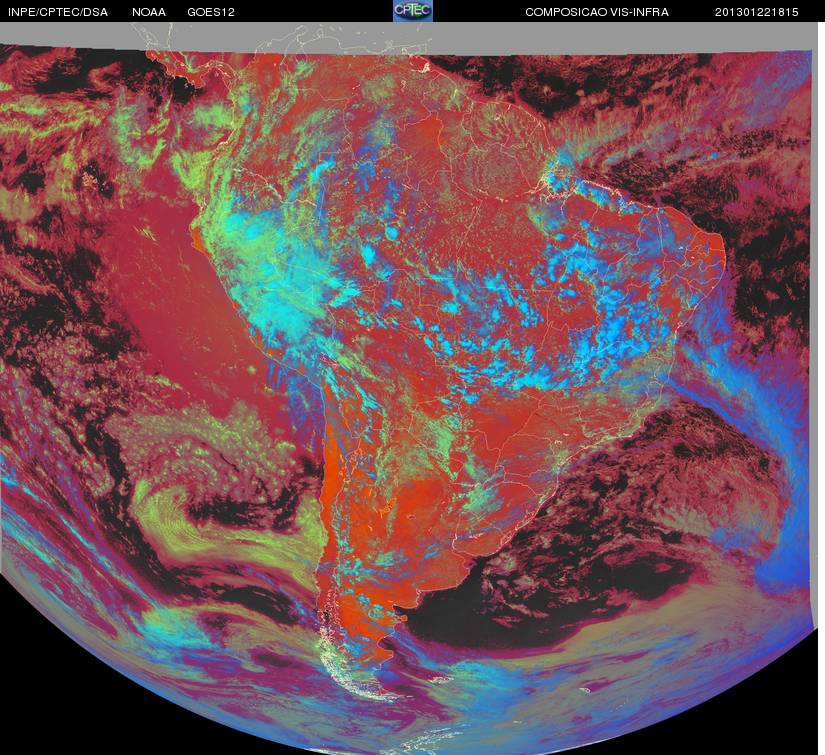The image size is (825, 755).
Task: Select the INPE/CPTEC/DSA header label
Action: 58,12
